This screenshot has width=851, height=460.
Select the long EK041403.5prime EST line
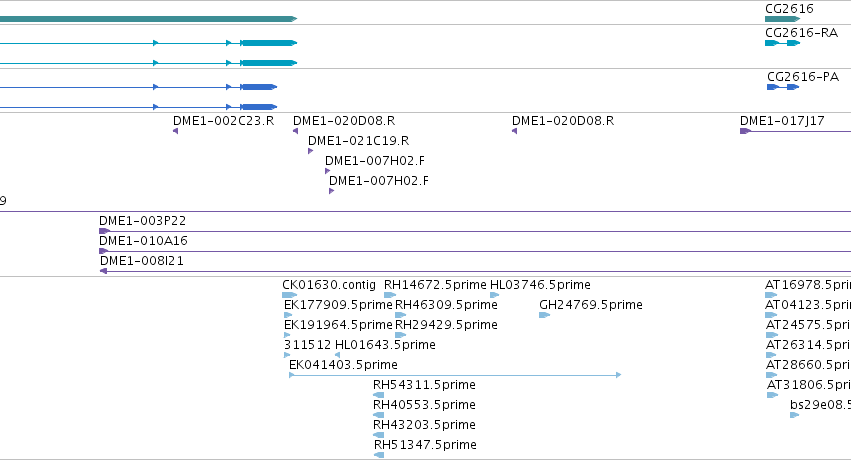[x=455, y=375]
